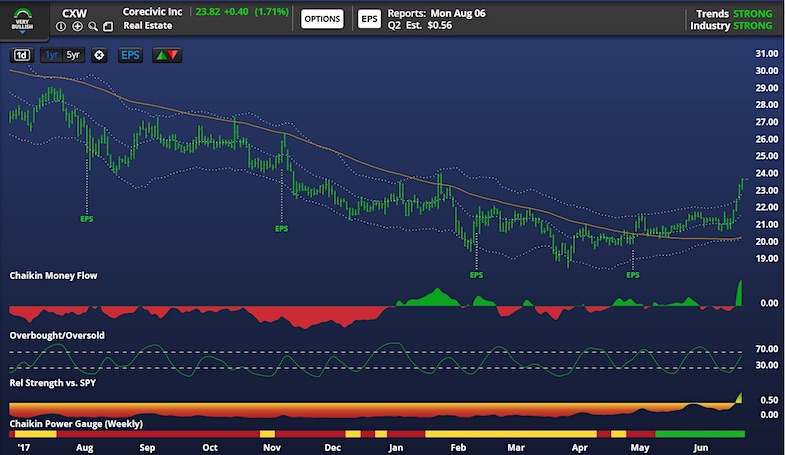Select the '17 year label on time axis
The width and height of the screenshot is (785, 455).
click(24, 447)
